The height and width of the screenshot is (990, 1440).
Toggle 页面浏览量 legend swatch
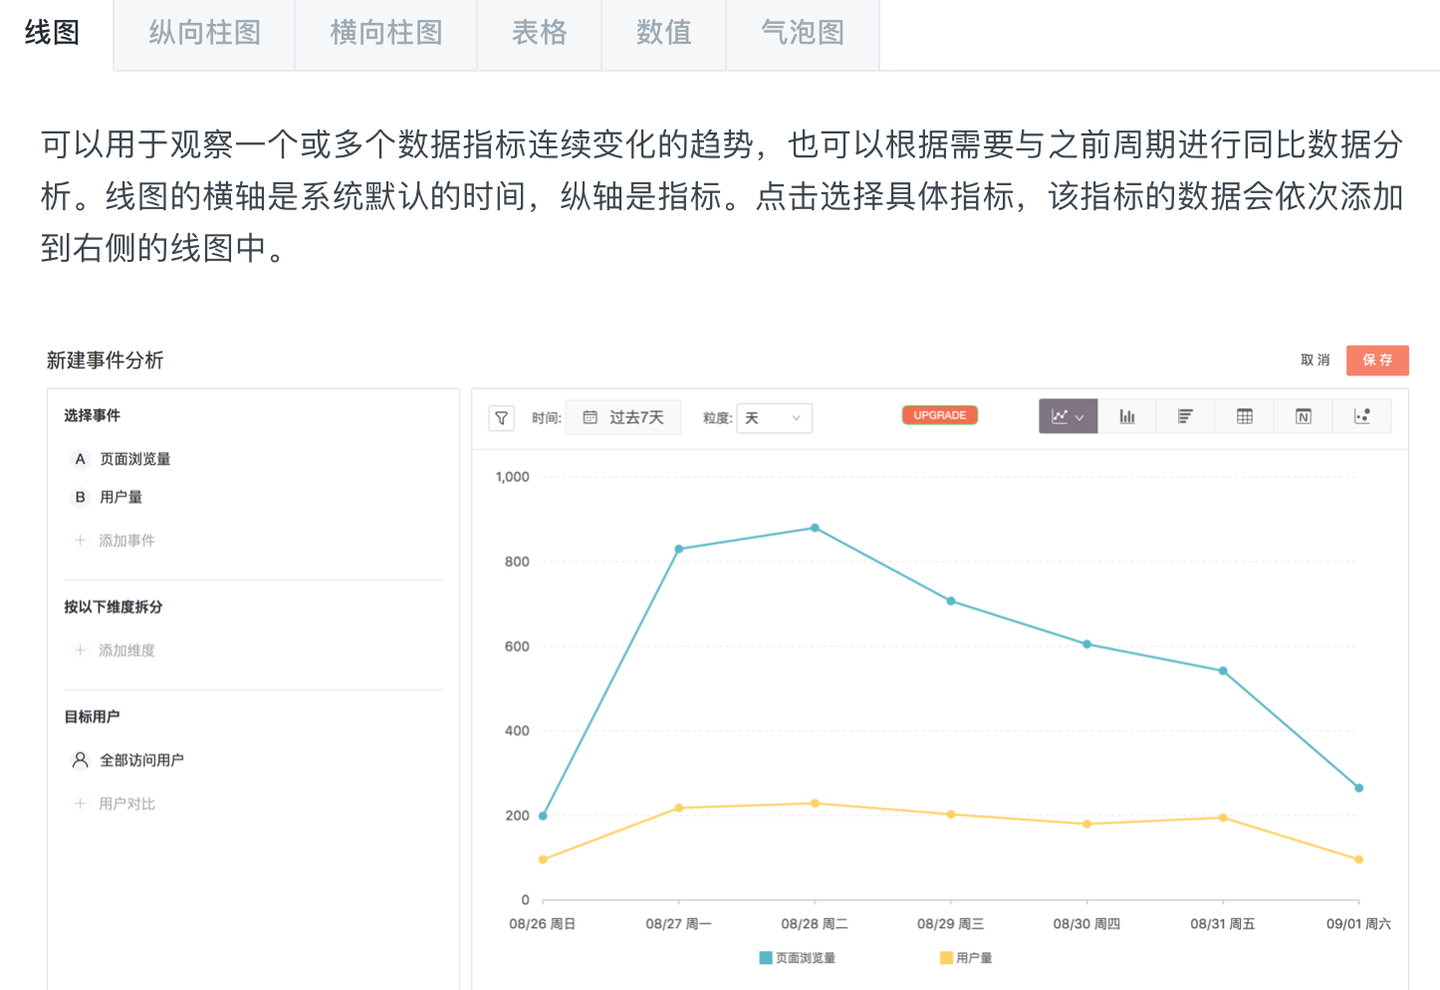[x=765, y=958]
